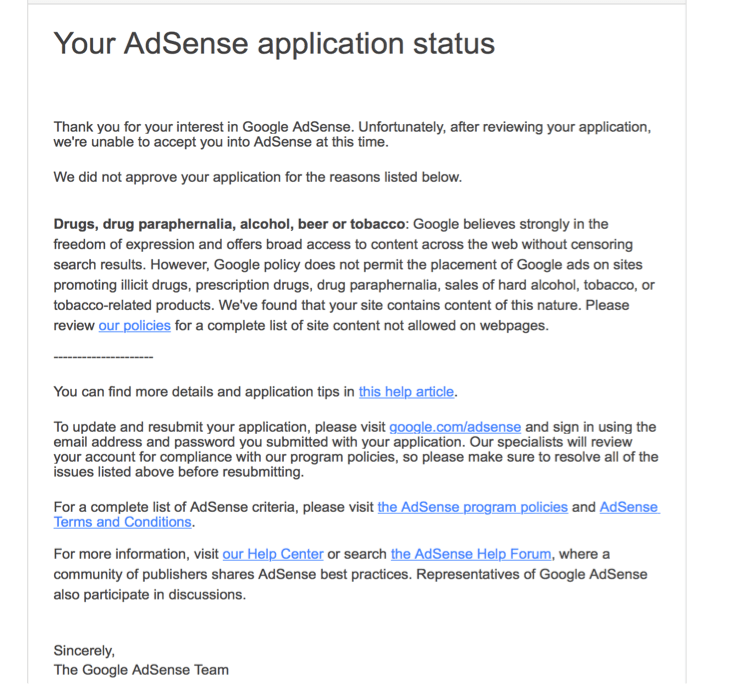
Task: Click 'For more information, visit' text
Action: coord(136,554)
